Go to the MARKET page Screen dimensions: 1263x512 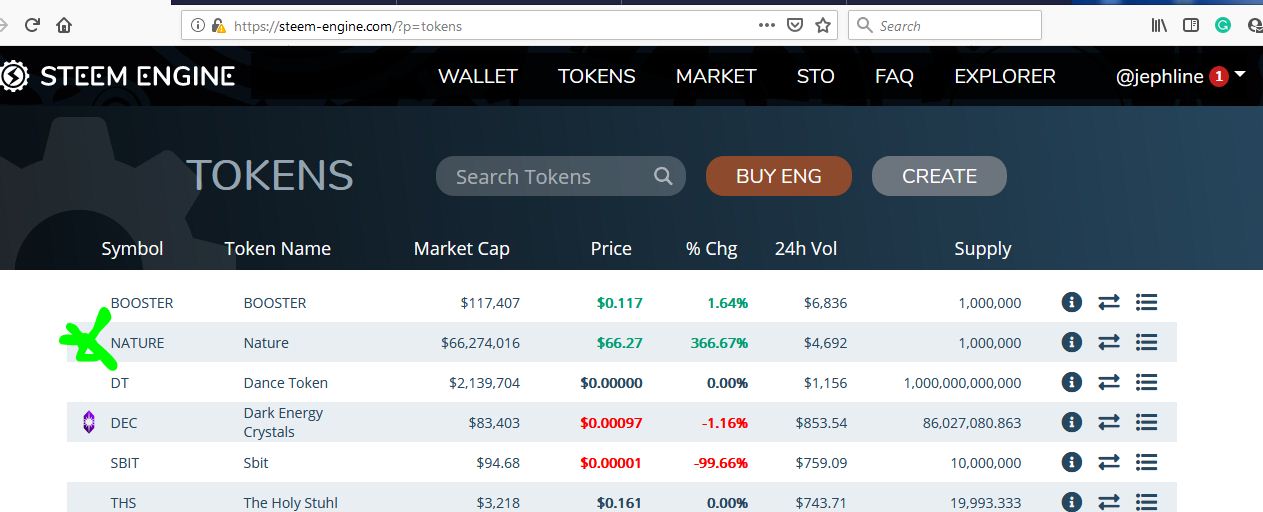(716, 76)
